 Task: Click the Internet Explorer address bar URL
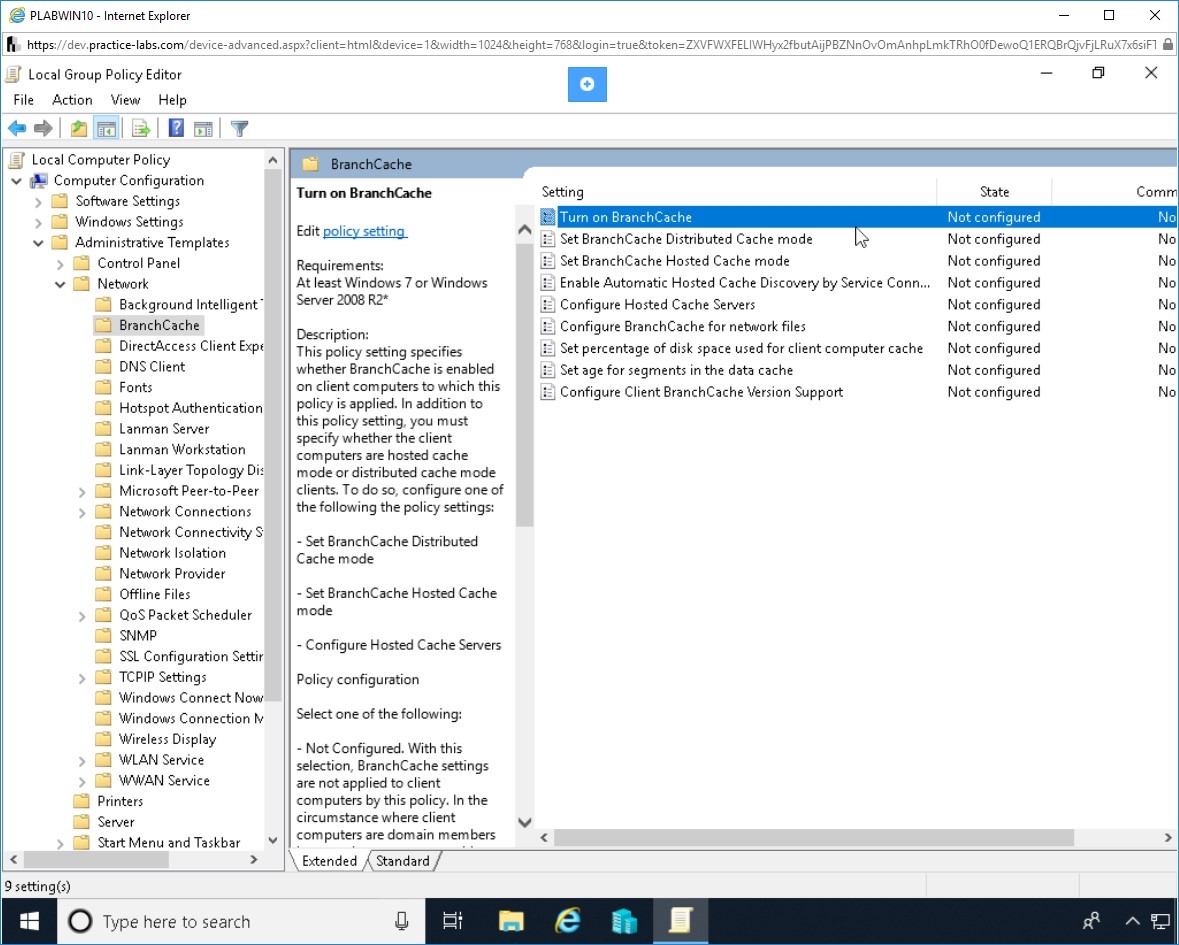tap(591, 45)
